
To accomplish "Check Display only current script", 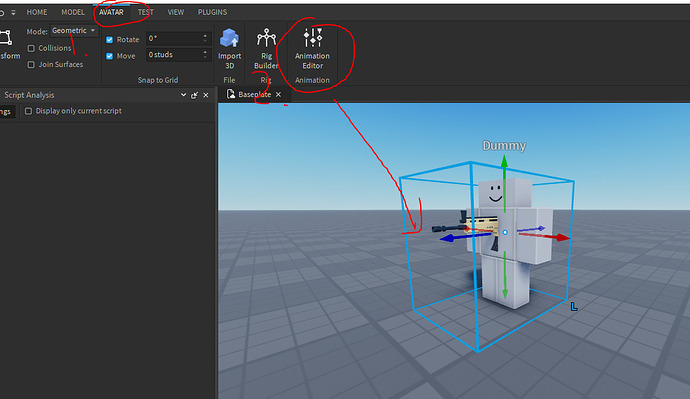I will pyautogui.click(x=29, y=111).
